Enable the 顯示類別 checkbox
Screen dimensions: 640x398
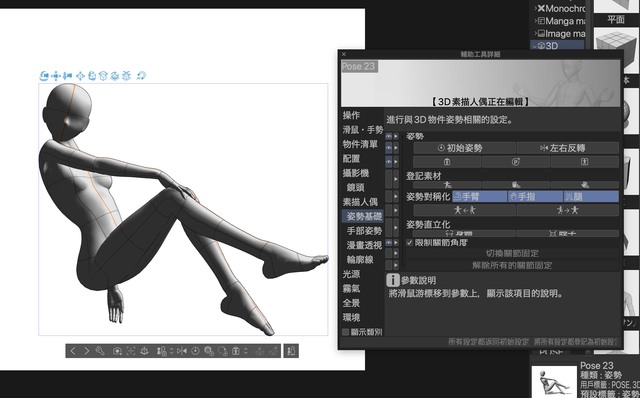(345, 332)
